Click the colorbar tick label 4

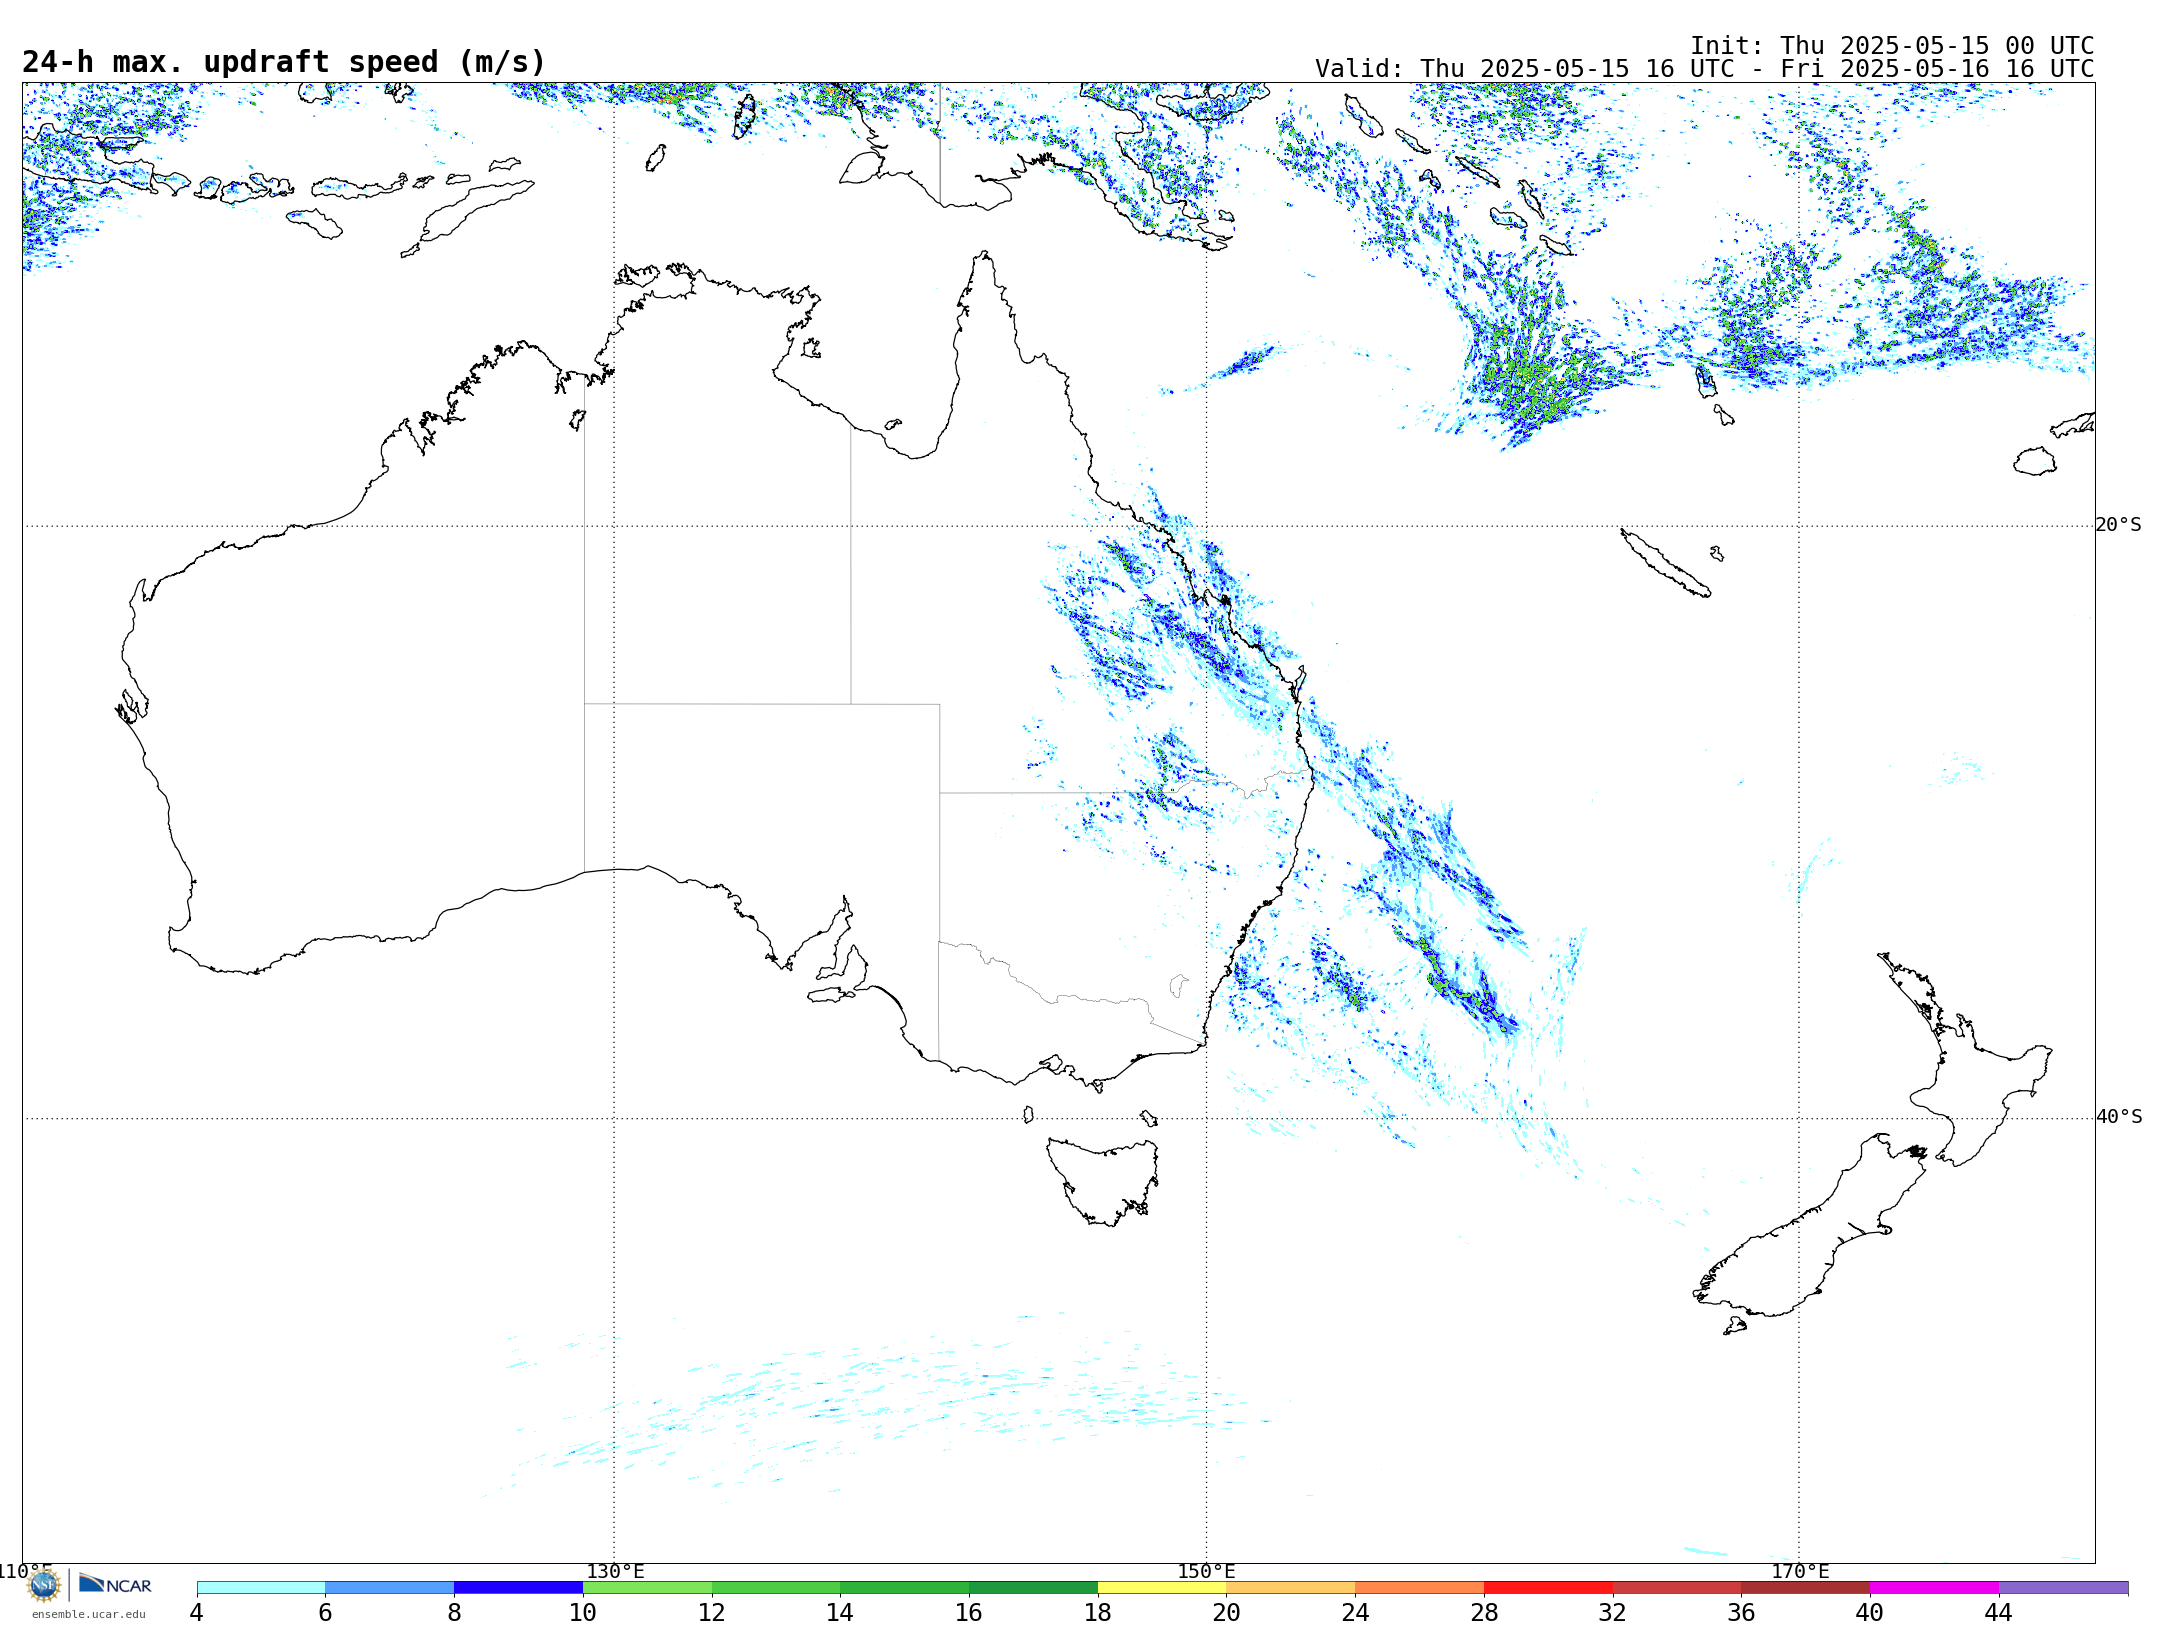(197, 1612)
